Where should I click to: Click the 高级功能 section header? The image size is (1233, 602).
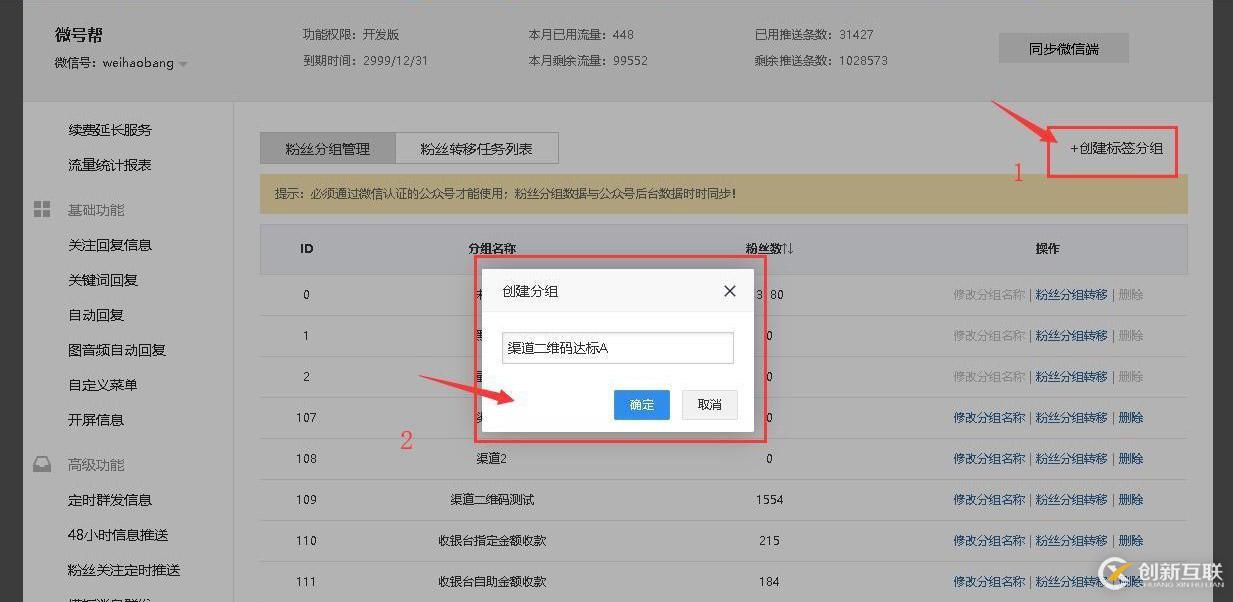pos(96,465)
